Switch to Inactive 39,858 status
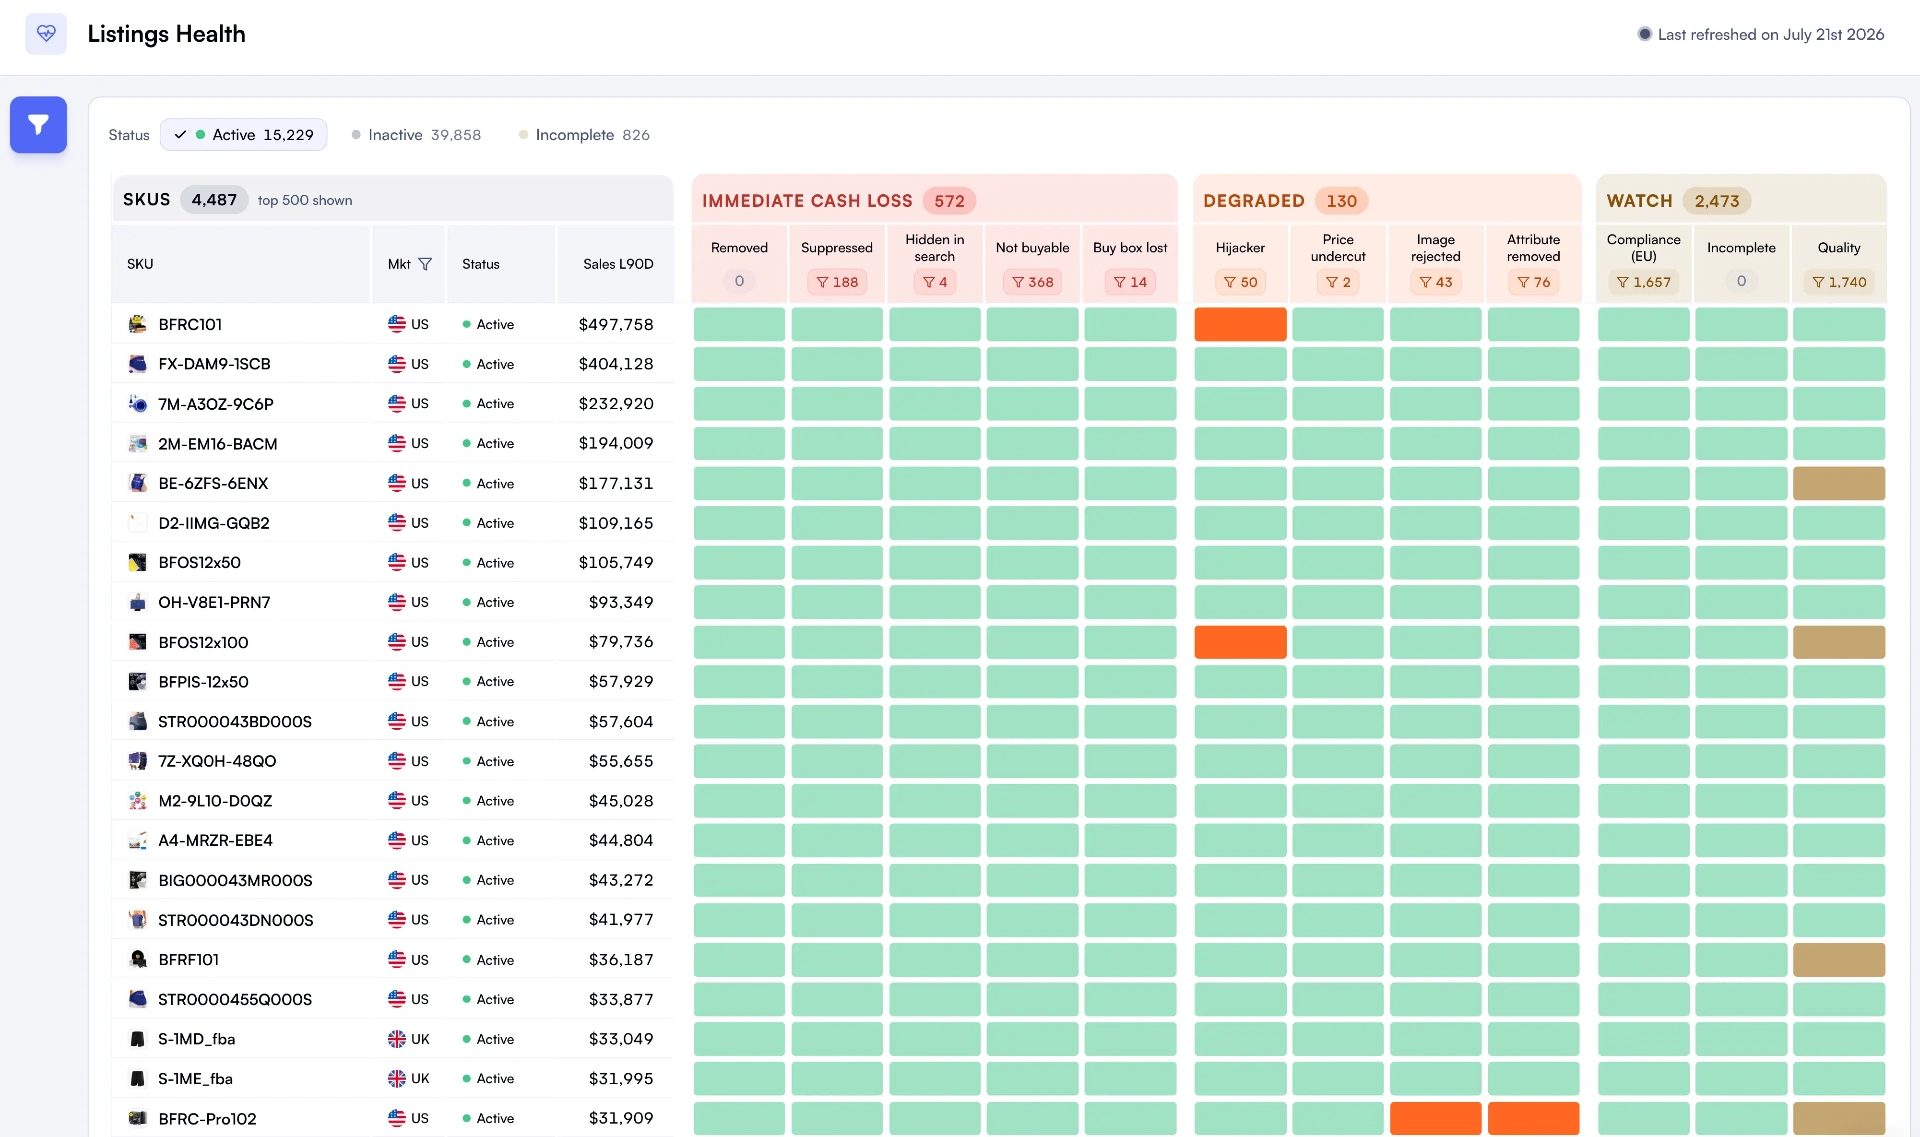1920x1137 pixels. click(x=416, y=135)
